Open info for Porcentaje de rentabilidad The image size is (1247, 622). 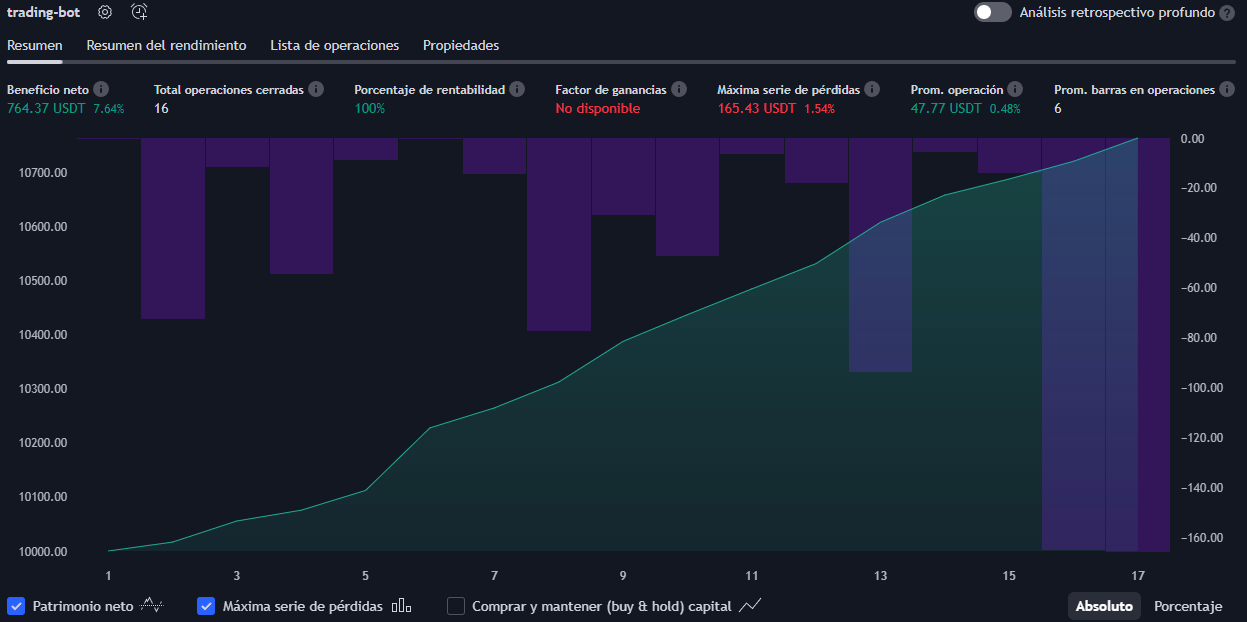pos(518,89)
